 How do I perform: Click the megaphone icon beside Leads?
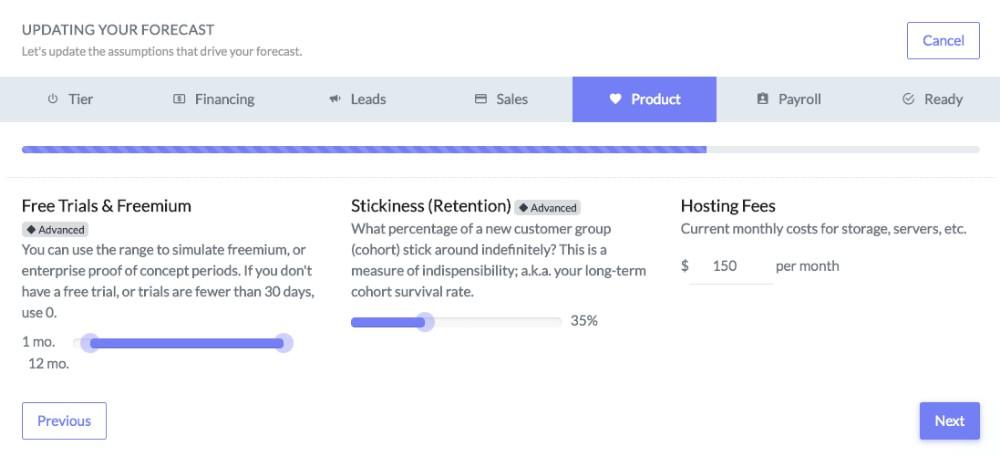(x=335, y=99)
